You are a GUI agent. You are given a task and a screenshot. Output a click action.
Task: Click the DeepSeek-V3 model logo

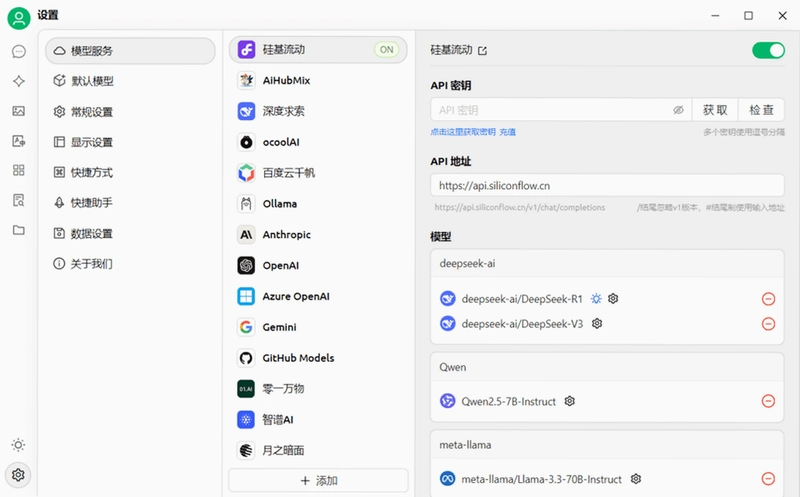pyautogui.click(x=448, y=324)
